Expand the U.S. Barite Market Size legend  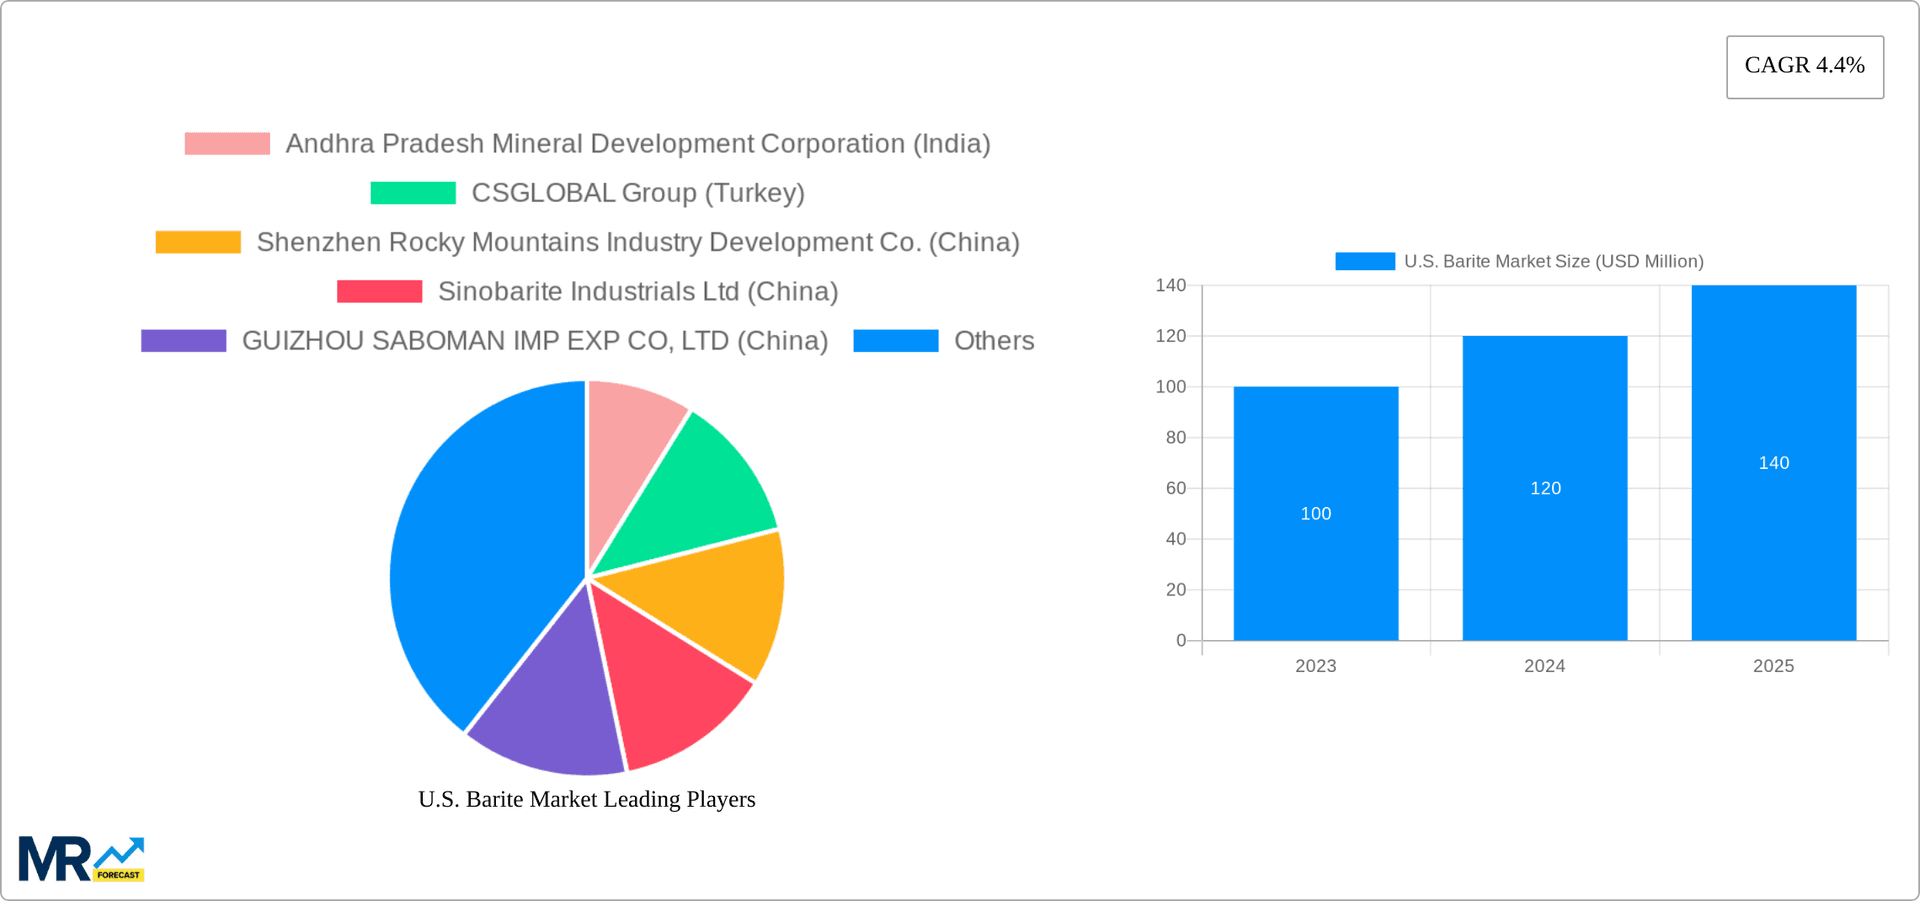[x=1553, y=260]
